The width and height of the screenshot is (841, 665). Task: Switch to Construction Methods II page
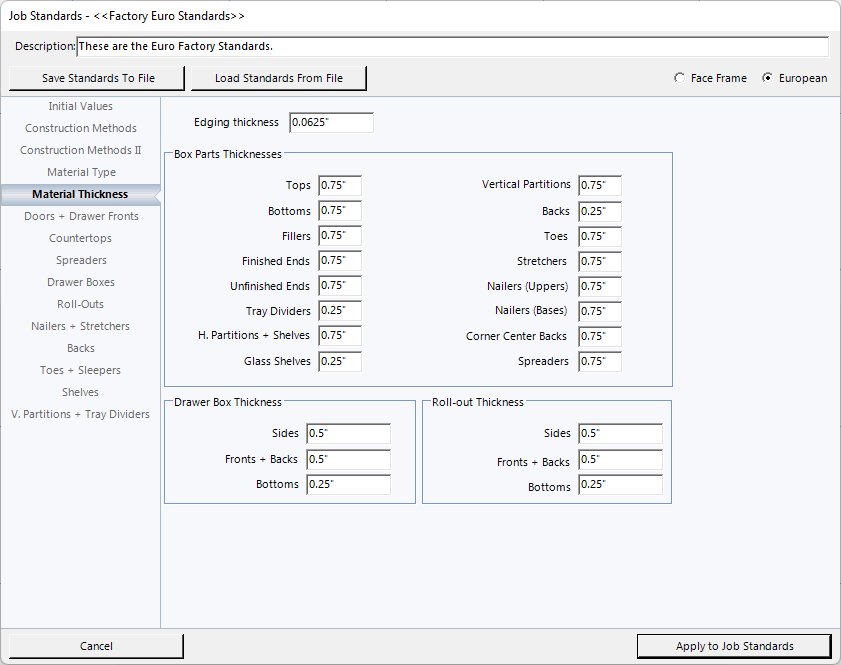(x=80, y=150)
